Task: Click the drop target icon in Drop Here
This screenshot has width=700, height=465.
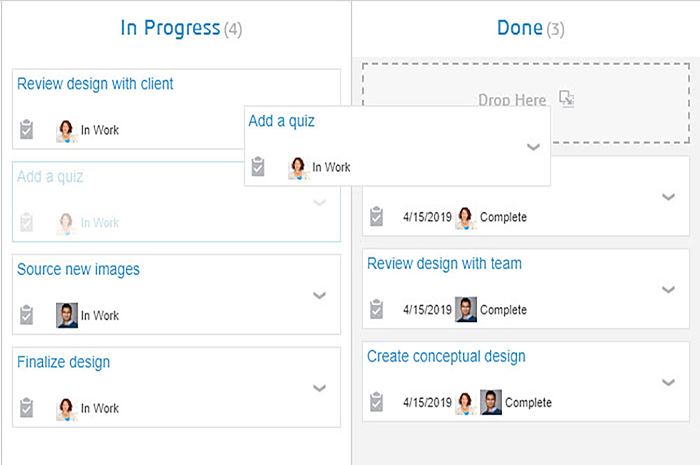Action: click(x=567, y=99)
